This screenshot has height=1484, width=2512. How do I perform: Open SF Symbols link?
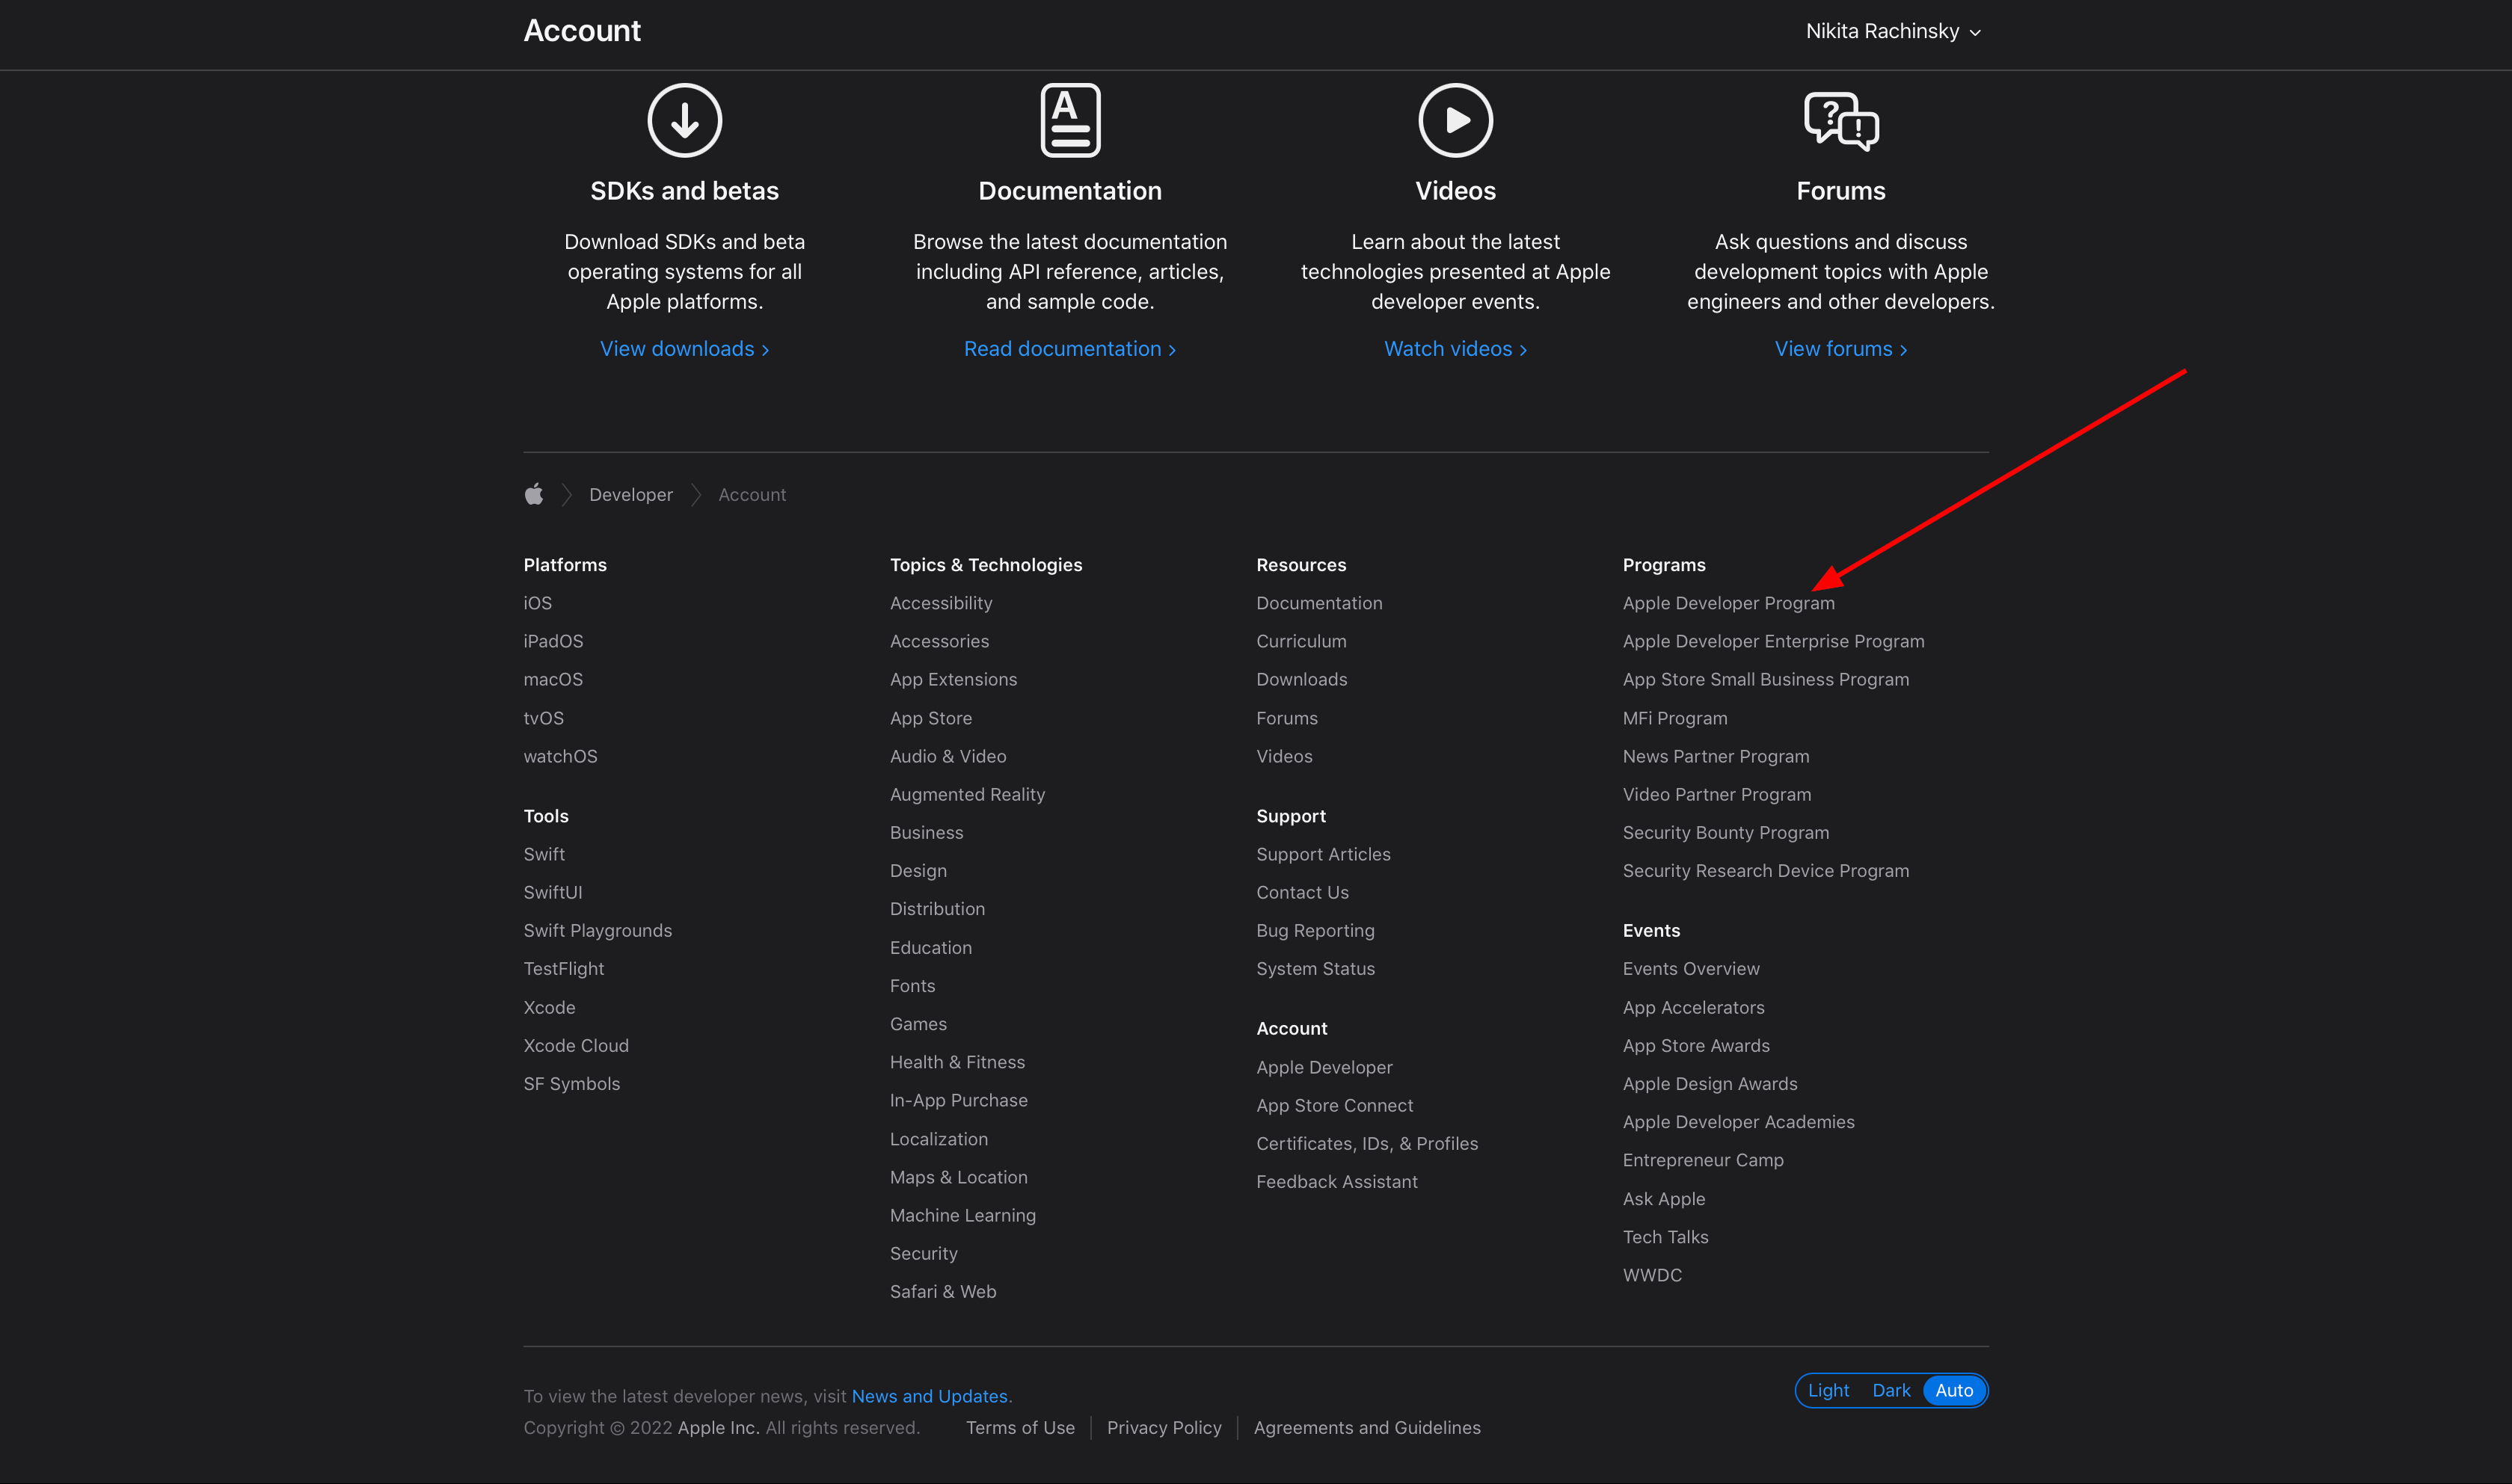tap(572, 1083)
